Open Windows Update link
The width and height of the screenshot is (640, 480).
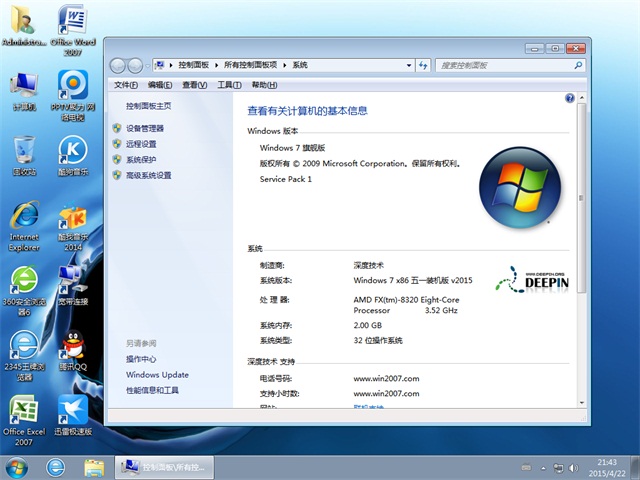pos(157,375)
